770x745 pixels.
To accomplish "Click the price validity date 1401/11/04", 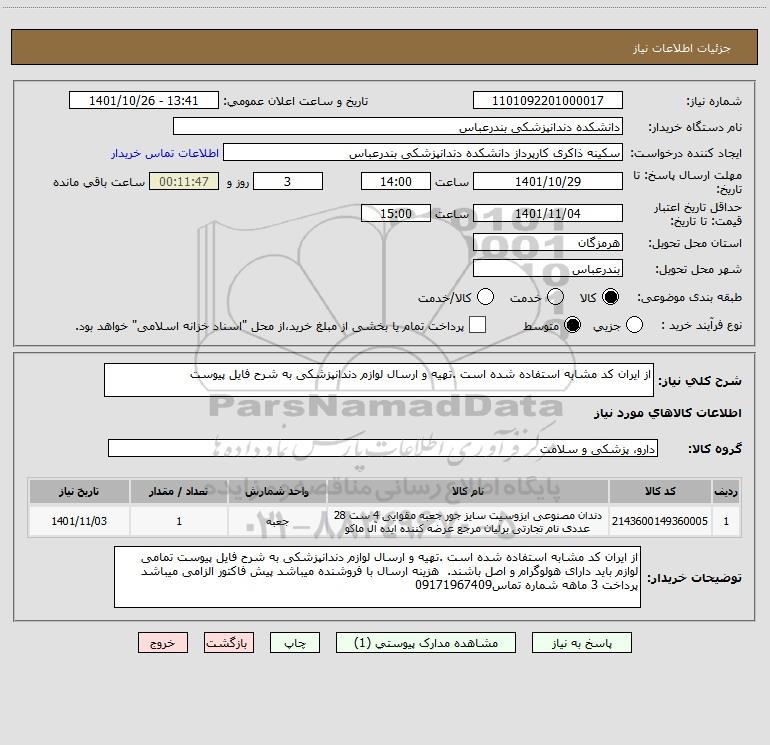I will pyautogui.click(x=548, y=214).
